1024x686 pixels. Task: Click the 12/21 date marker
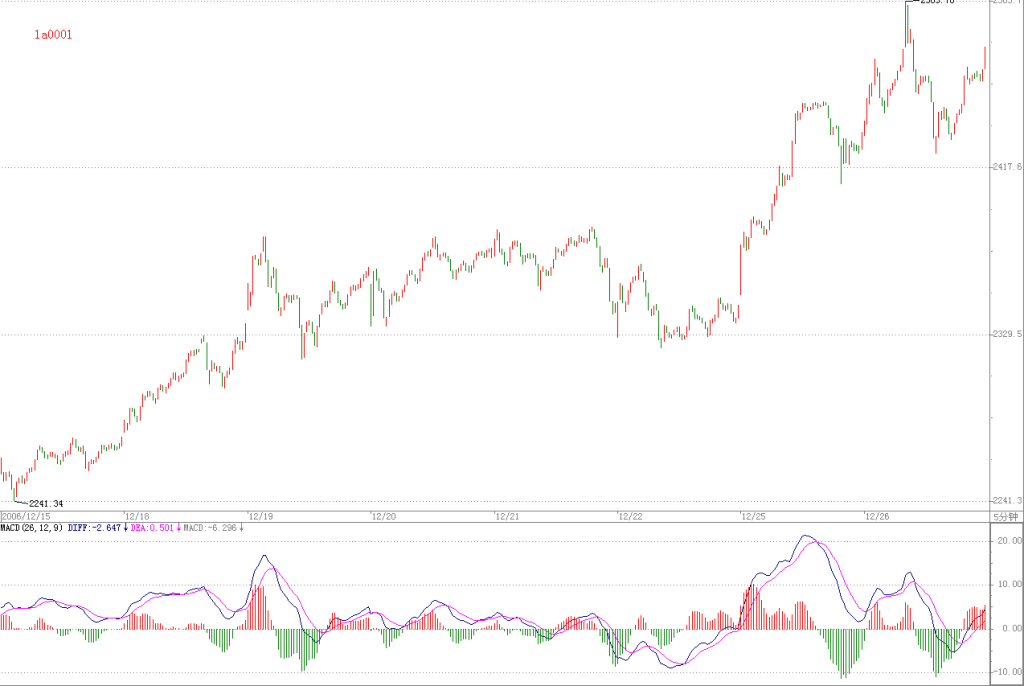tap(507, 516)
